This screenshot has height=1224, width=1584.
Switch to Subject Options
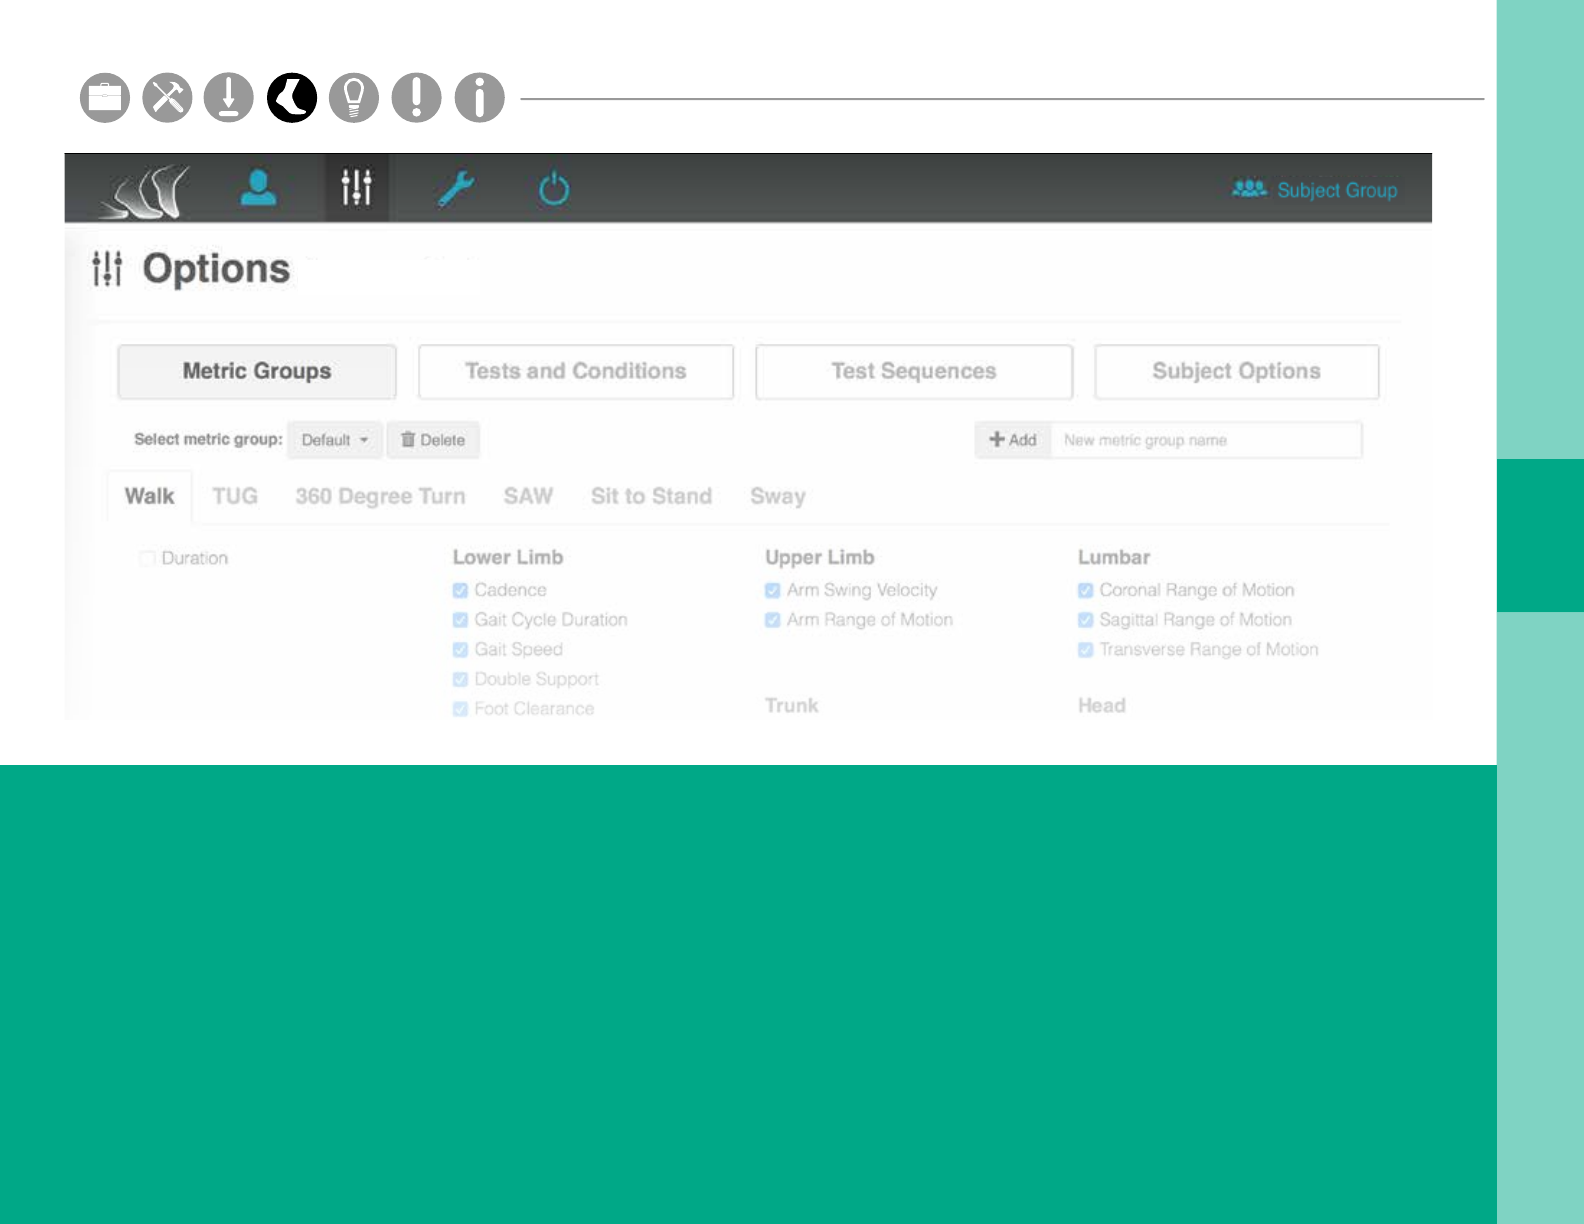1237,371
